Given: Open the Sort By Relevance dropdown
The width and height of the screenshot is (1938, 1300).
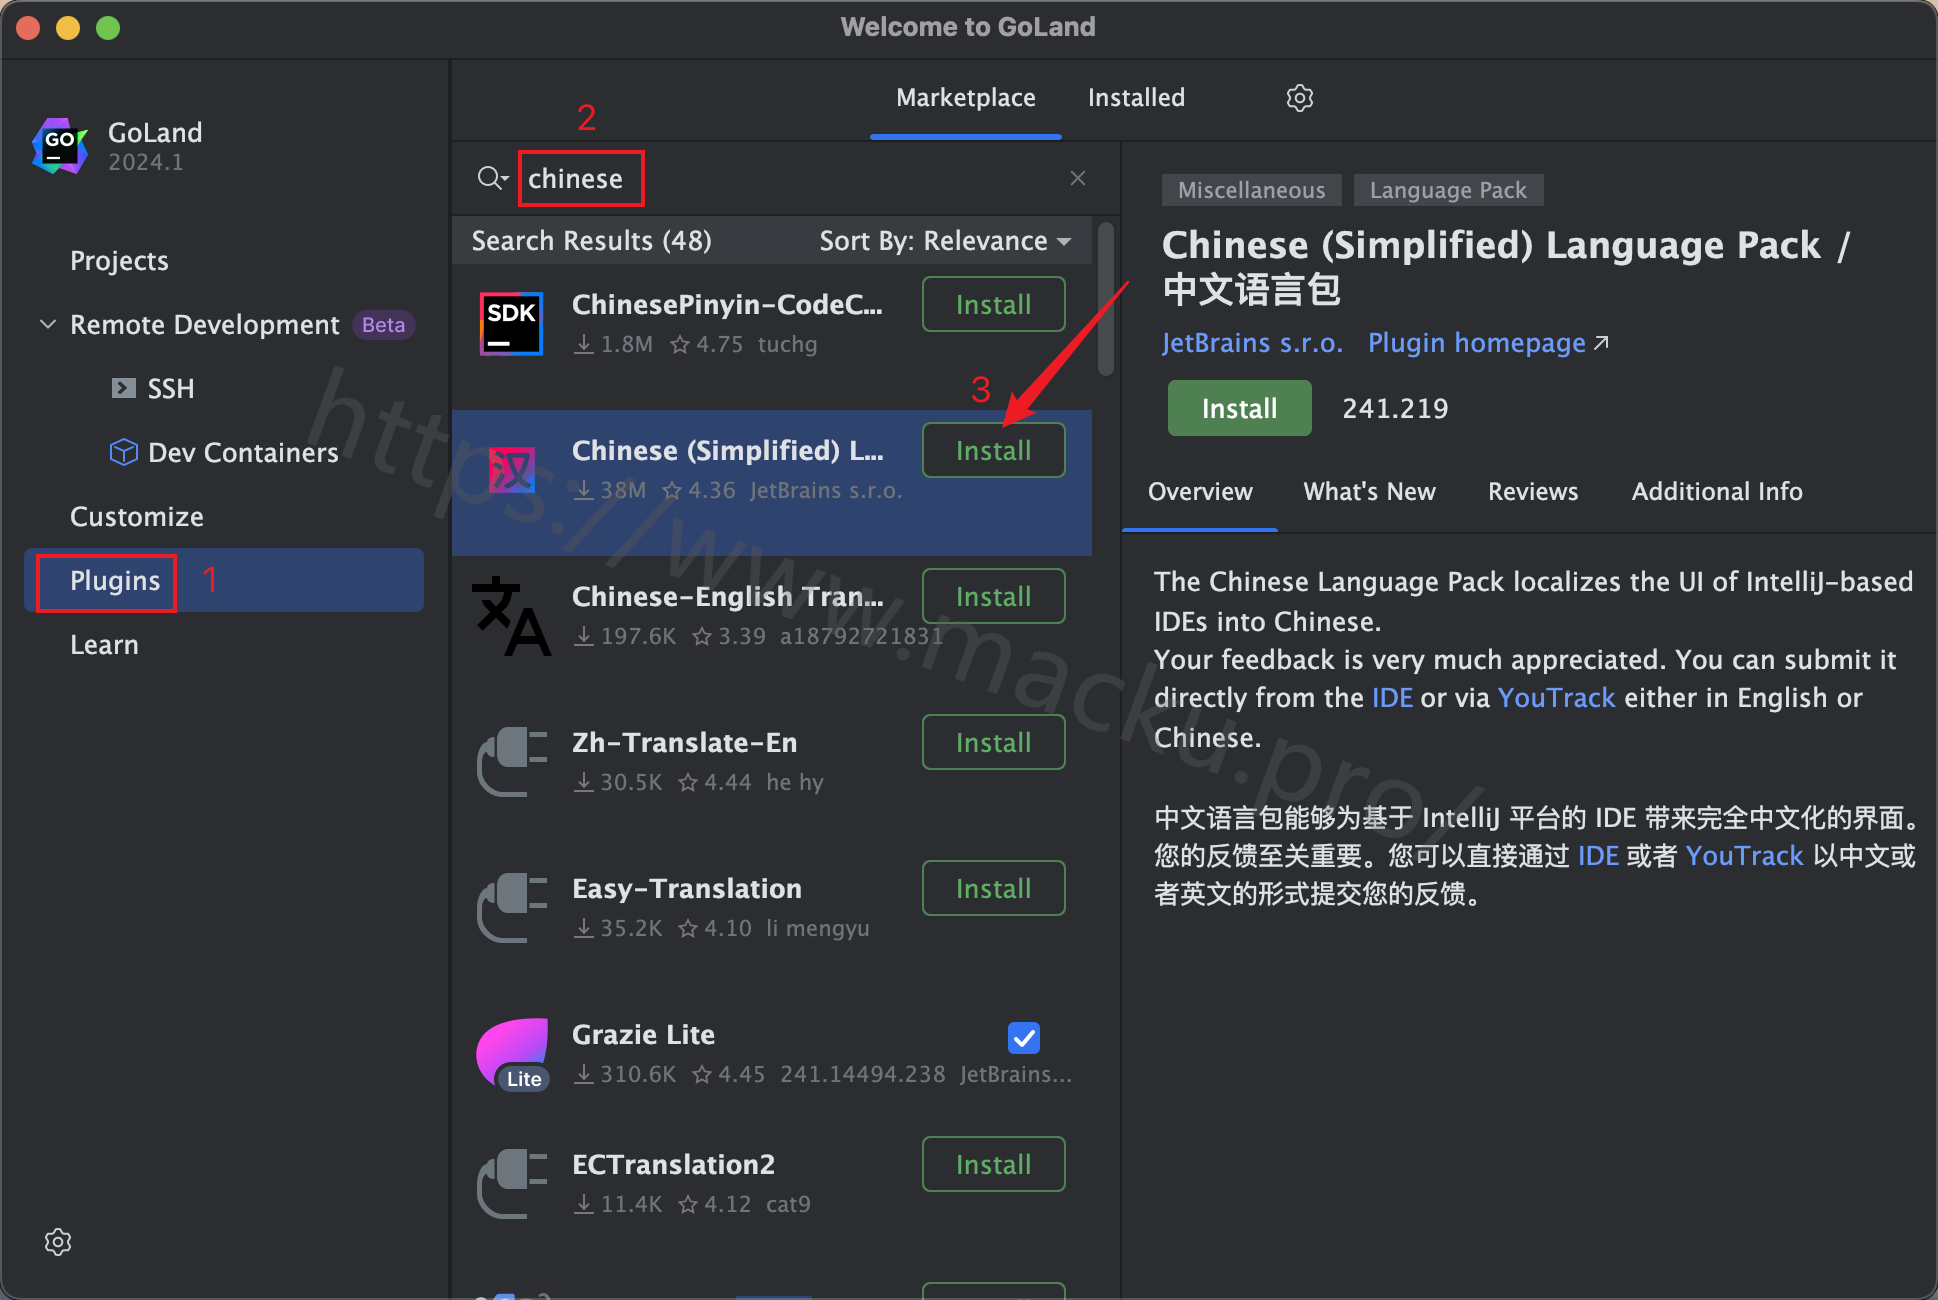Looking at the screenshot, I should [x=945, y=241].
